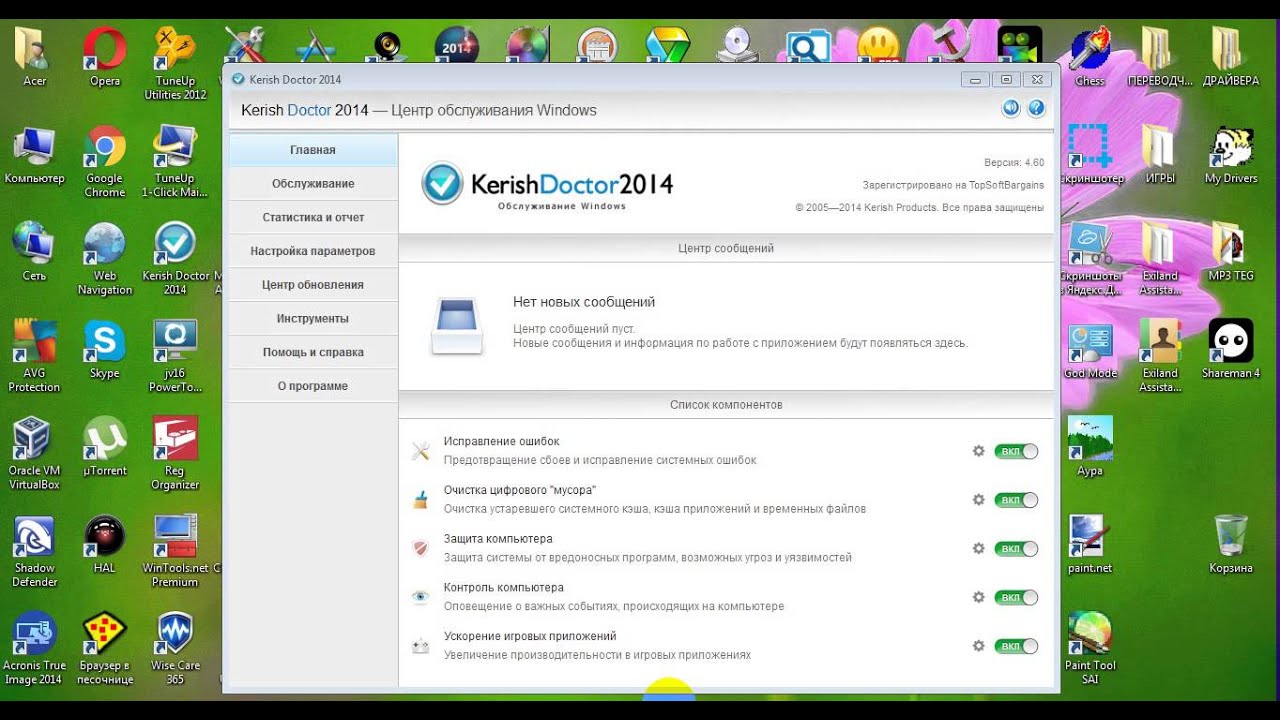Click the Ускорение игровых приложений gamepad icon
This screenshot has width=1280, height=720.
(x=421, y=646)
